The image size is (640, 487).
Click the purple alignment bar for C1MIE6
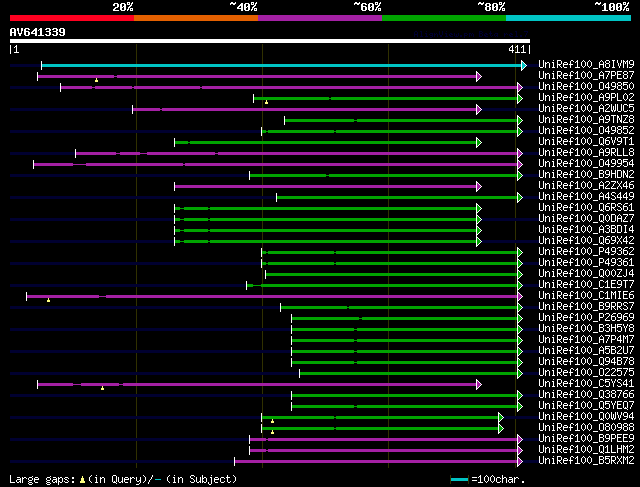click(x=272, y=296)
